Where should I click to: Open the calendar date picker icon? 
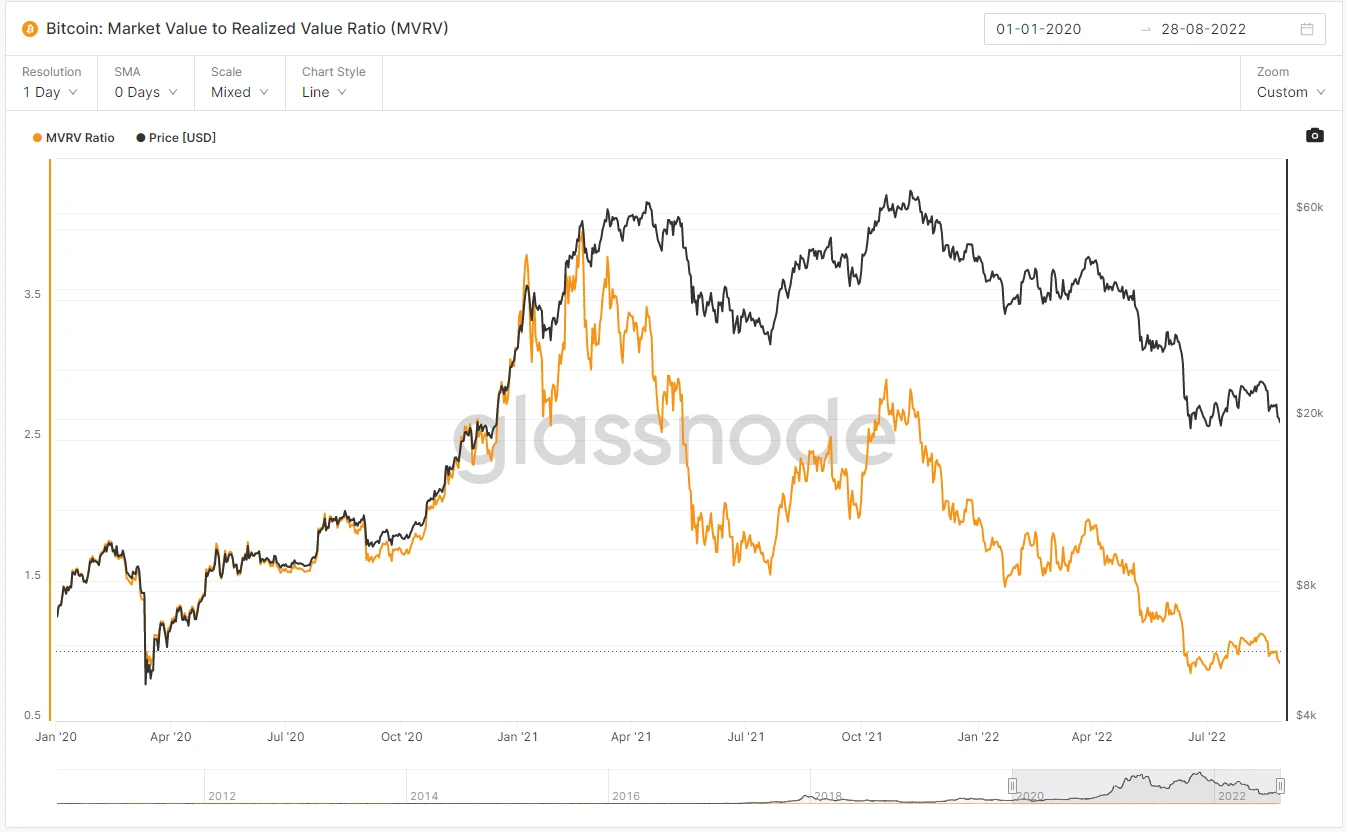[1306, 29]
